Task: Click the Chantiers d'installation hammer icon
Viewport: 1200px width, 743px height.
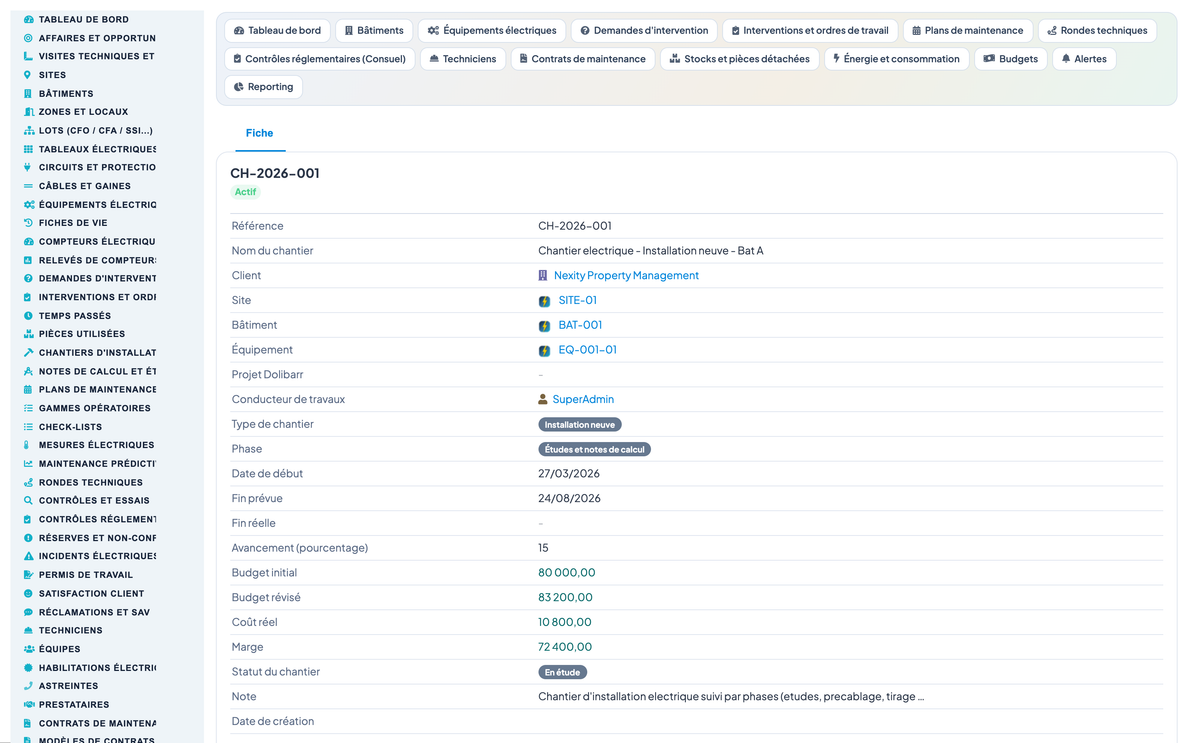Action: click(x=28, y=352)
